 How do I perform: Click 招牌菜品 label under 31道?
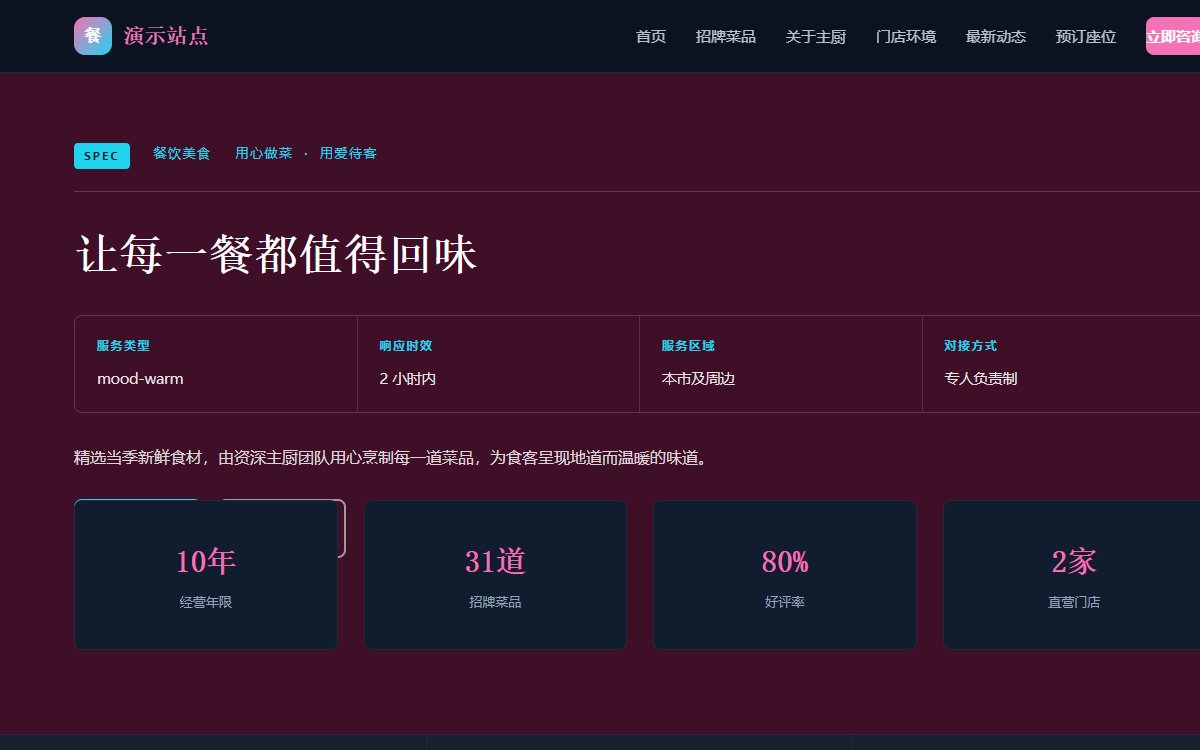(x=495, y=603)
